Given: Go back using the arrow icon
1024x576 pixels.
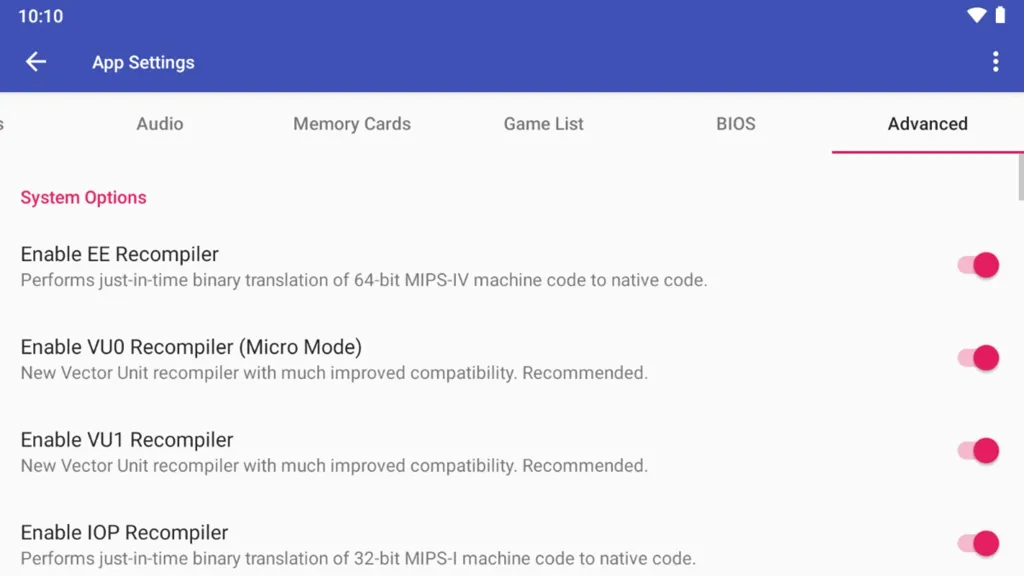Looking at the screenshot, I should tap(36, 62).
